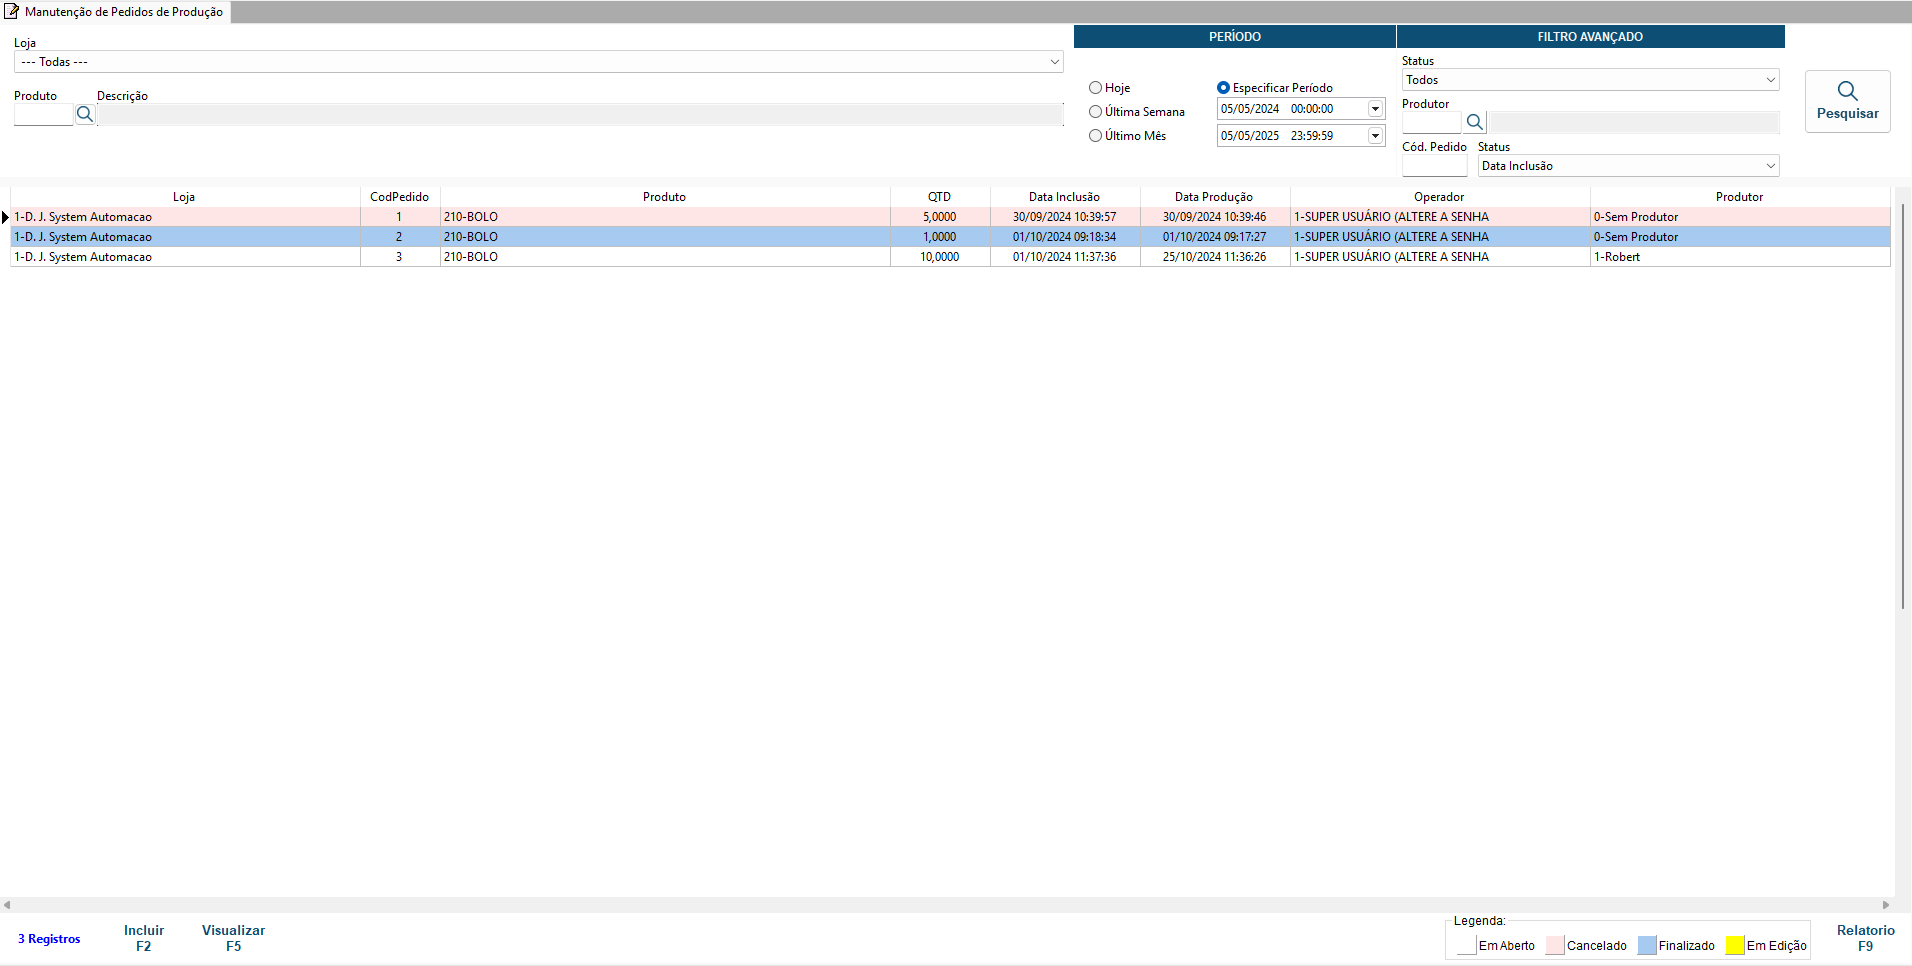Sort by the QTD column header

[940, 197]
